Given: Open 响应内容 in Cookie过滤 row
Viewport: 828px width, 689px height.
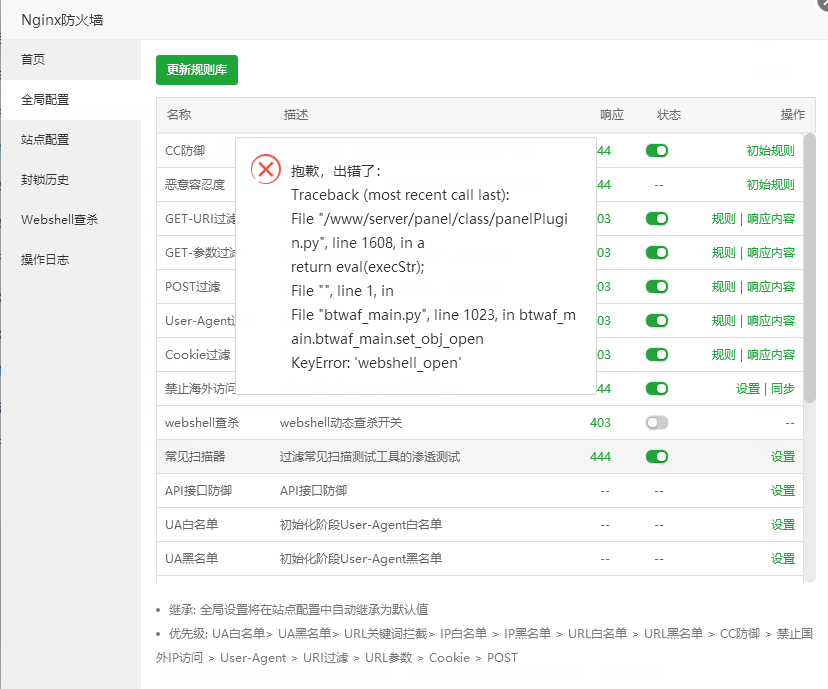Looking at the screenshot, I should (x=771, y=354).
